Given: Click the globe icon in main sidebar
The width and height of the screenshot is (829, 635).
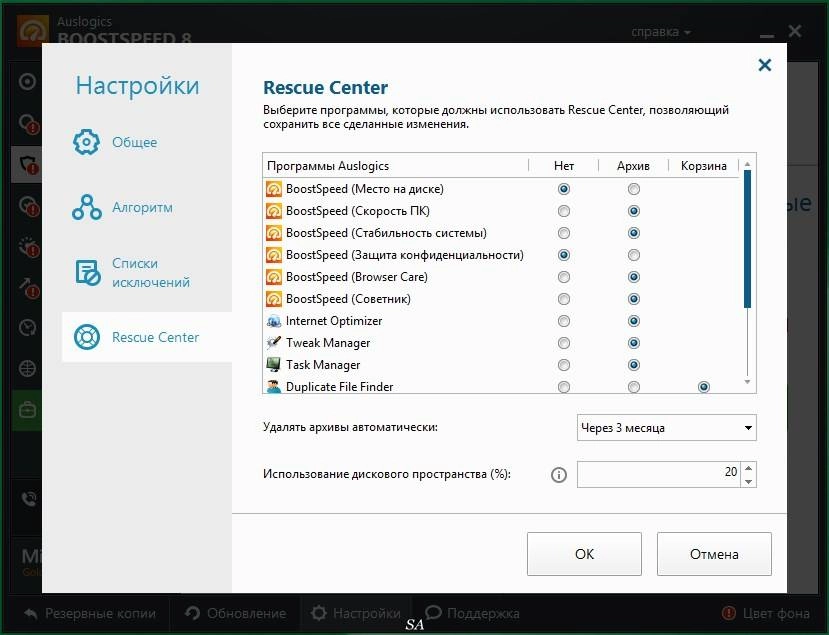Looking at the screenshot, I should tap(27, 368).
